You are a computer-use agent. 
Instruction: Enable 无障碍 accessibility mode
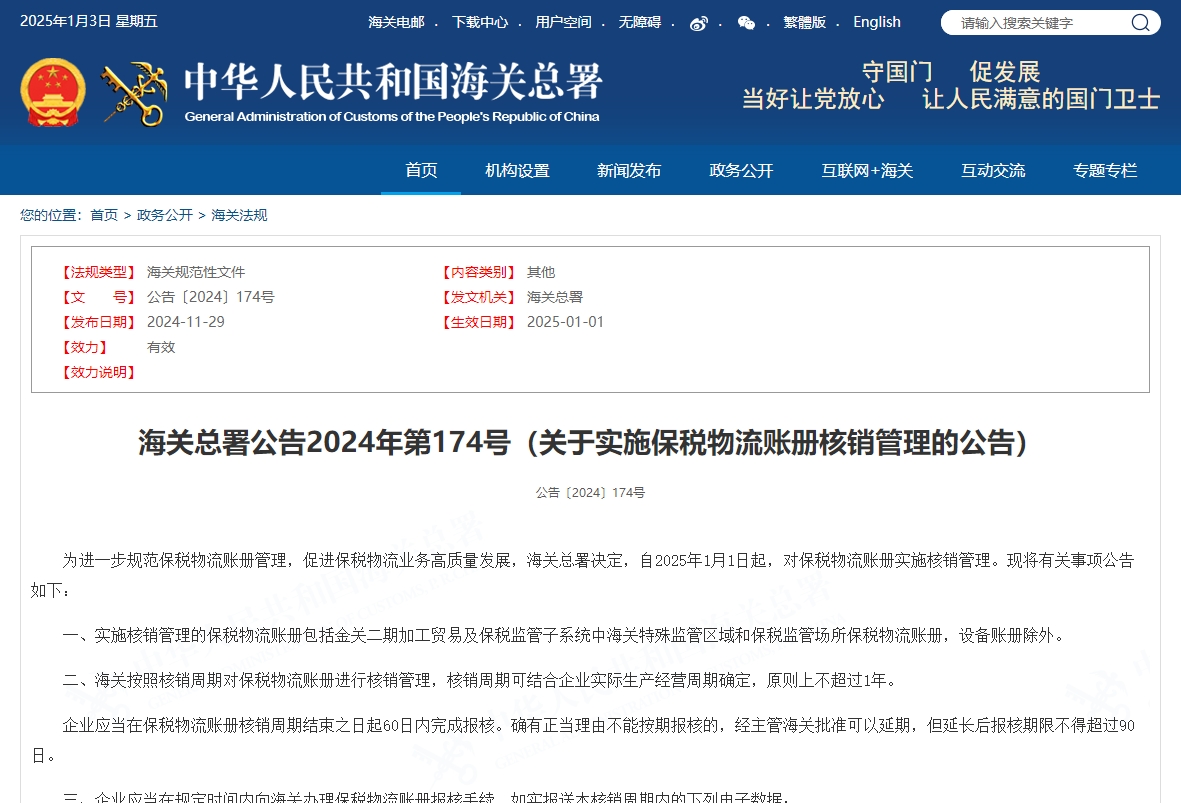point(639,22)
